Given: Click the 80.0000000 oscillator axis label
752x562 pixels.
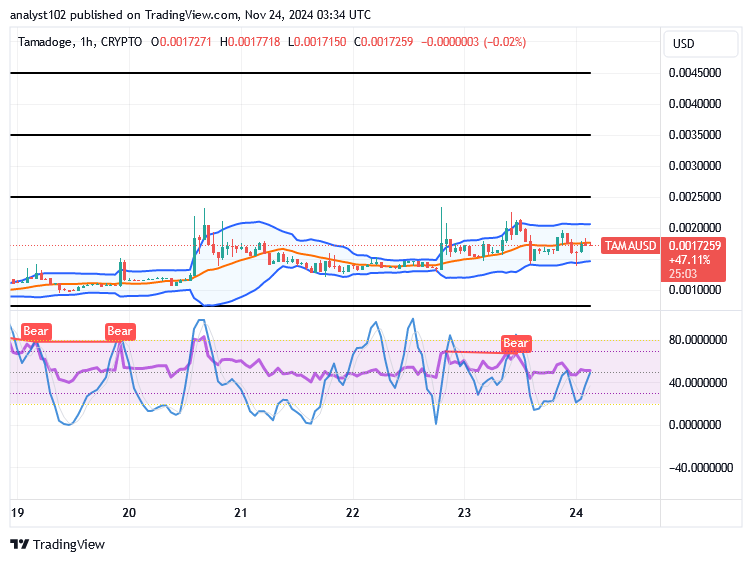Looking at the screenshot, I should pyautogui.click(x=698, y=340).
